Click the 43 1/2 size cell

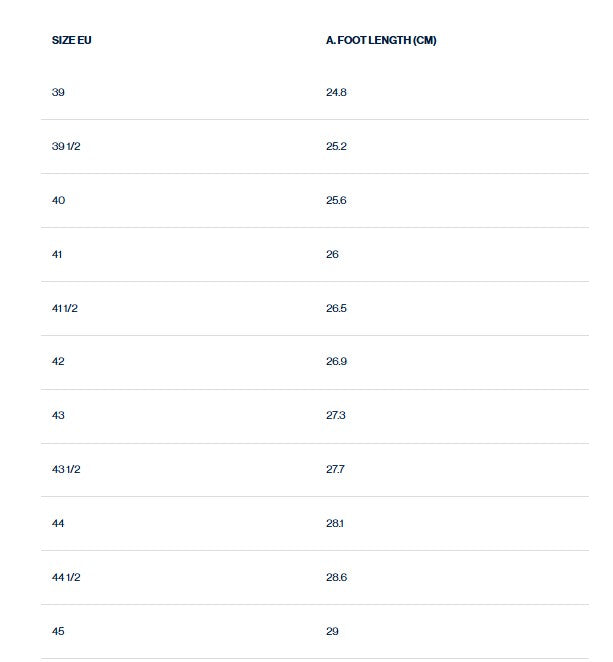[66, 469]
